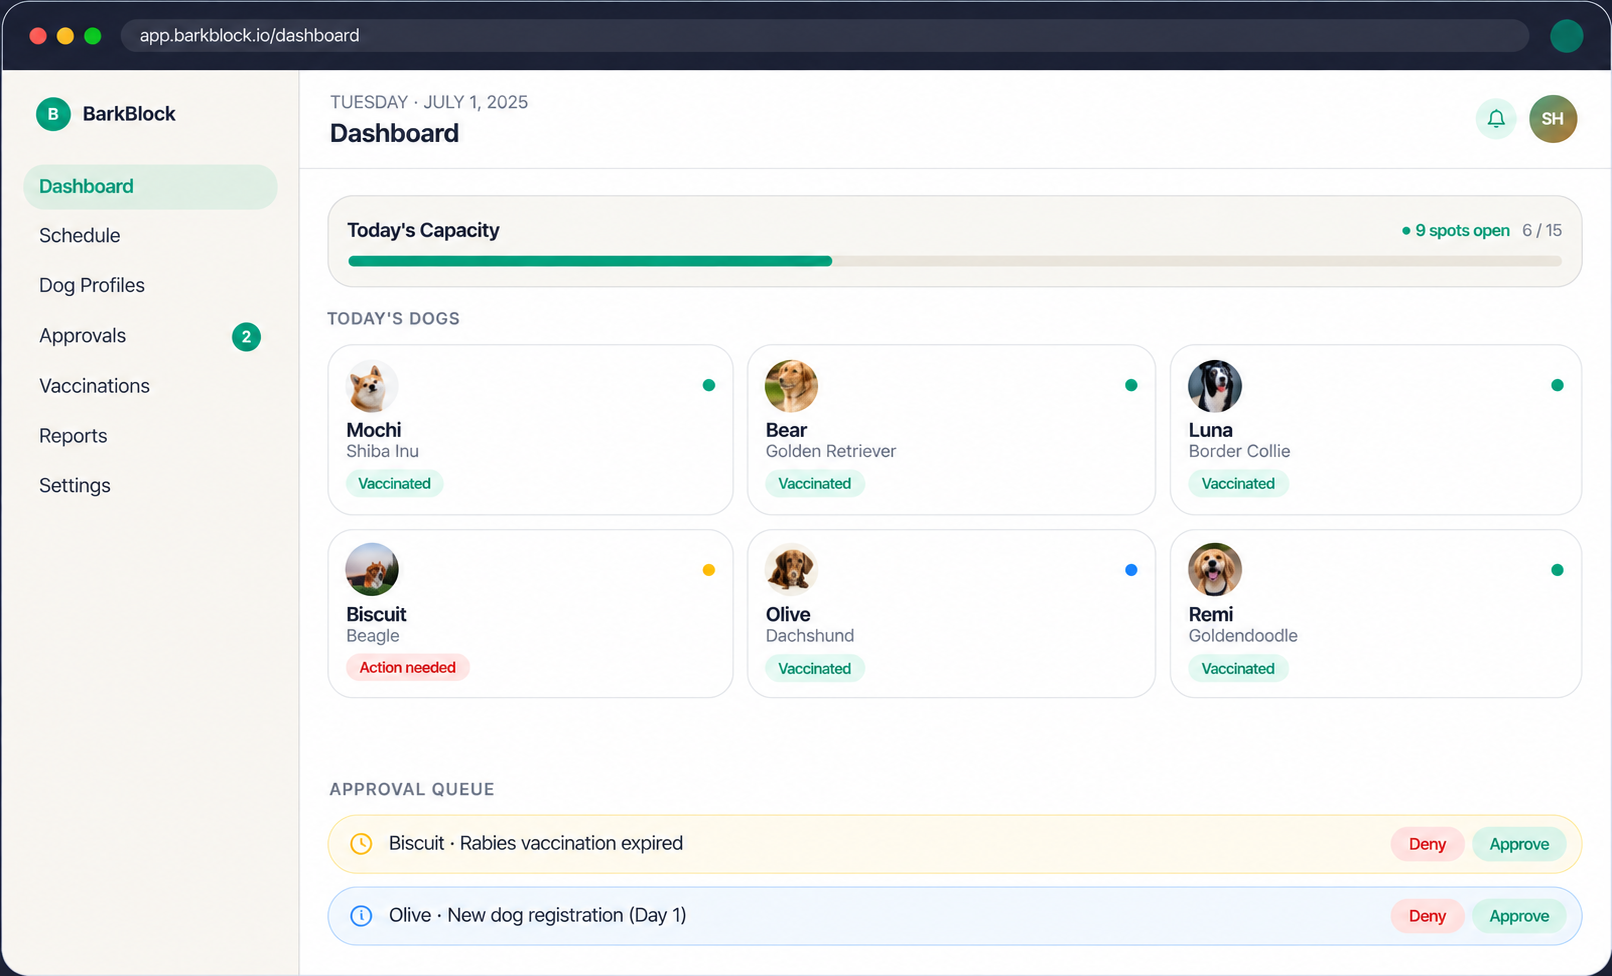
Task: Click the Remi dog name
Action: (1211, 615)
